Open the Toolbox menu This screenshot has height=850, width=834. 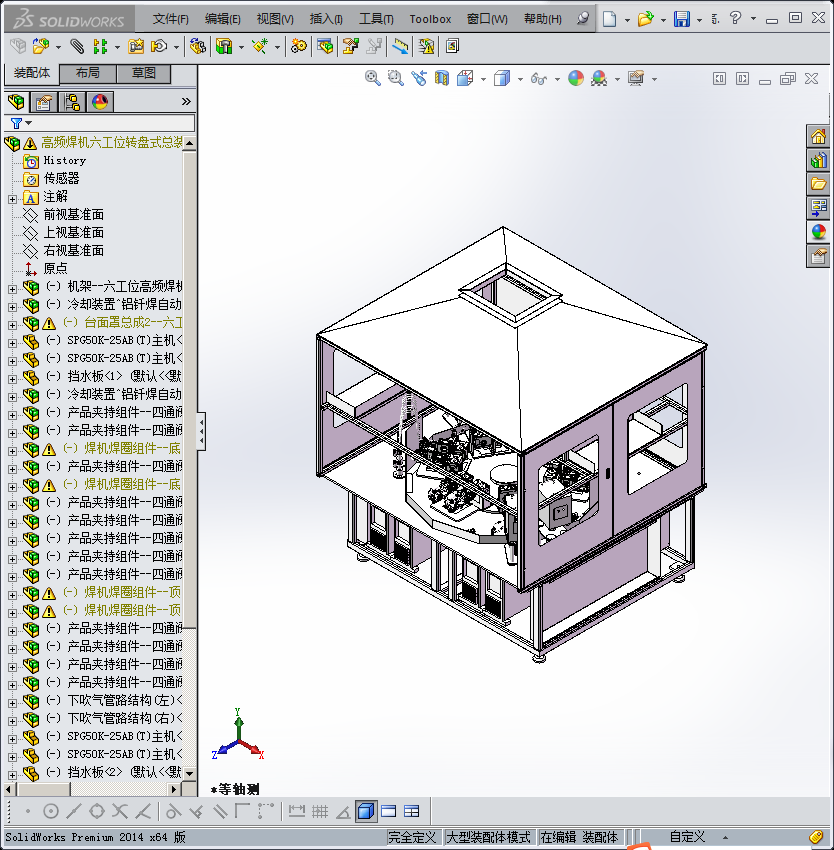430,19
